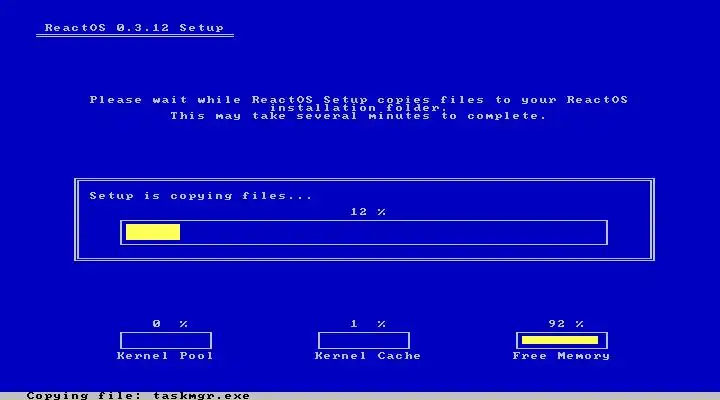Click the 'Please wait while ReactOS Setup' message

359,104
